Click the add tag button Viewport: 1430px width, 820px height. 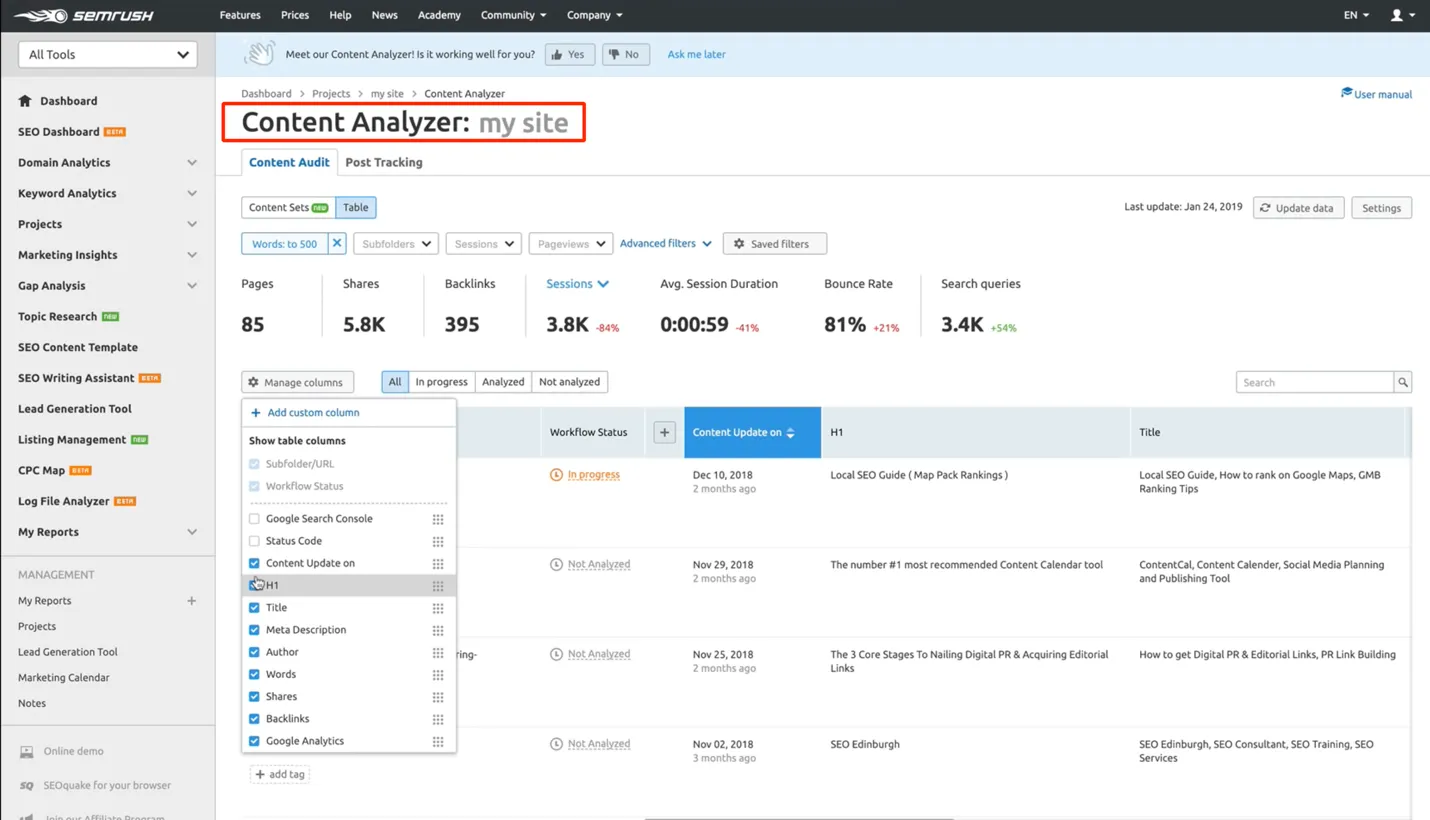280,774
